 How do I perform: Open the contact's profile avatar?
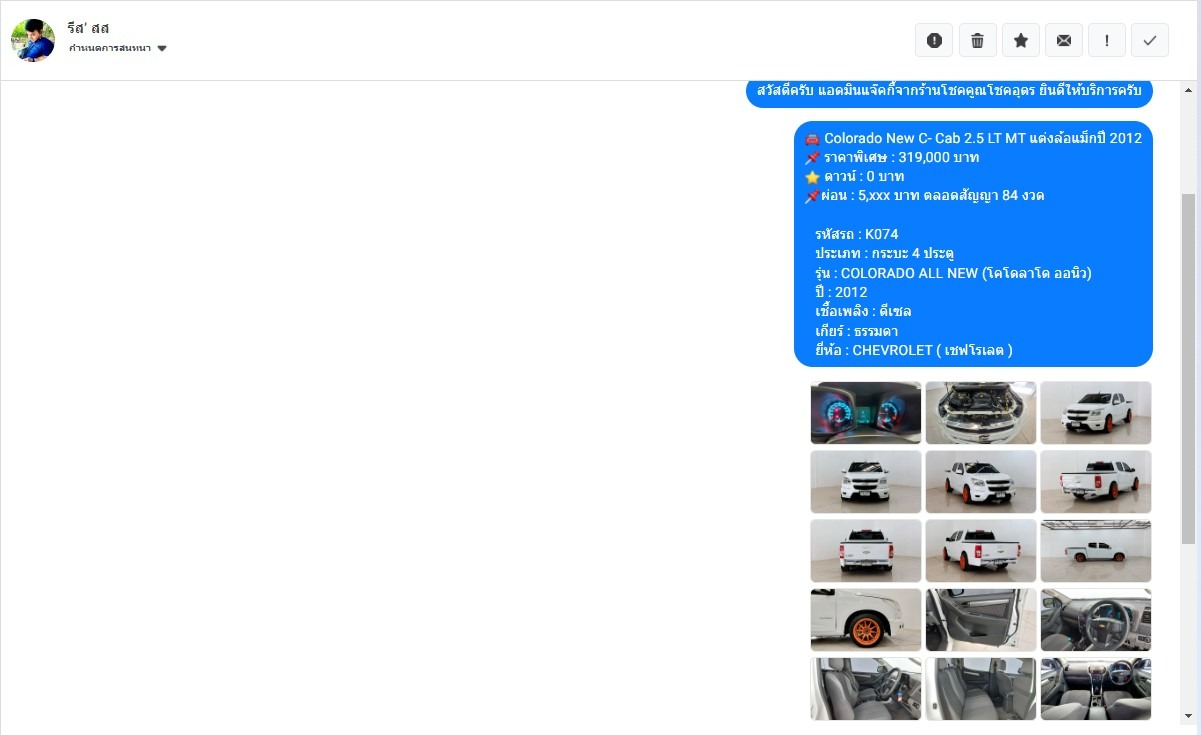click(32, 40)
